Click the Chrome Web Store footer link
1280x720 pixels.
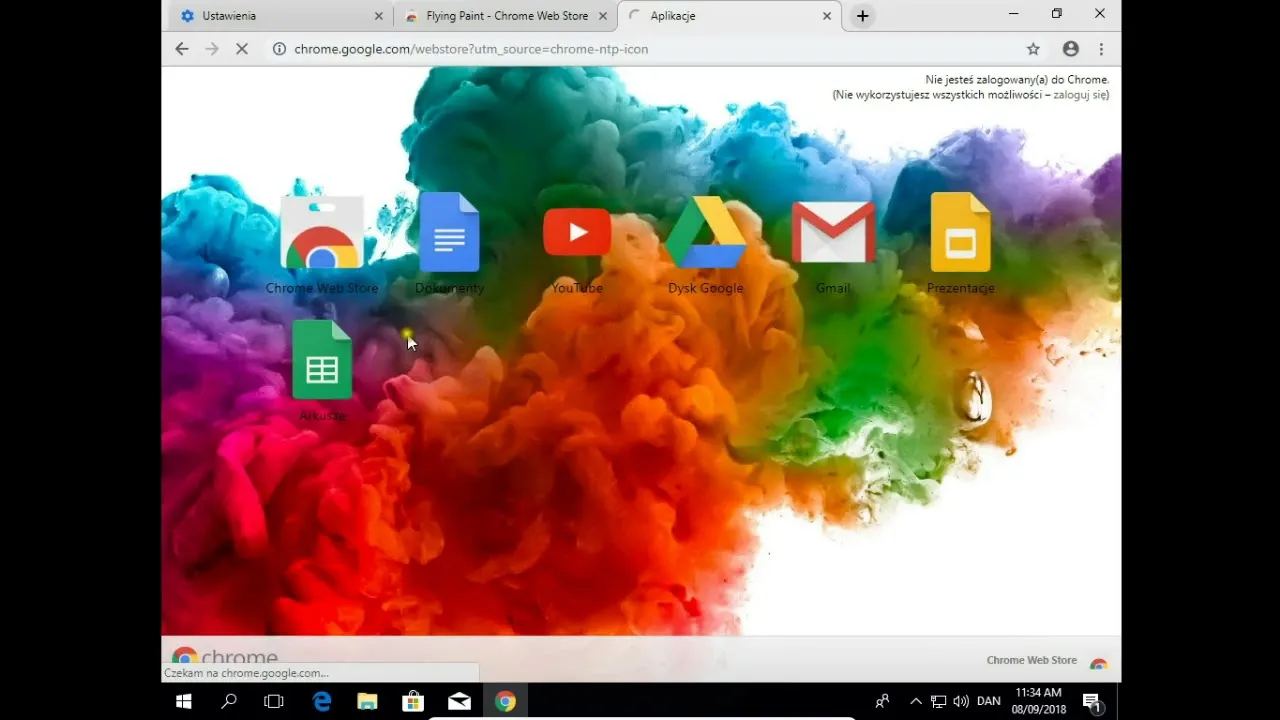[x=1031, y=660]
